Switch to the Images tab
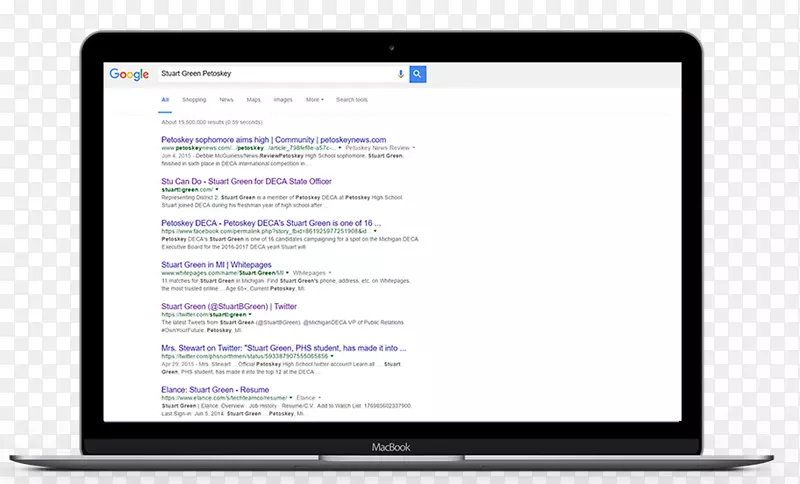The height and width of the screenshot is (484, 800). coord(283,100)
